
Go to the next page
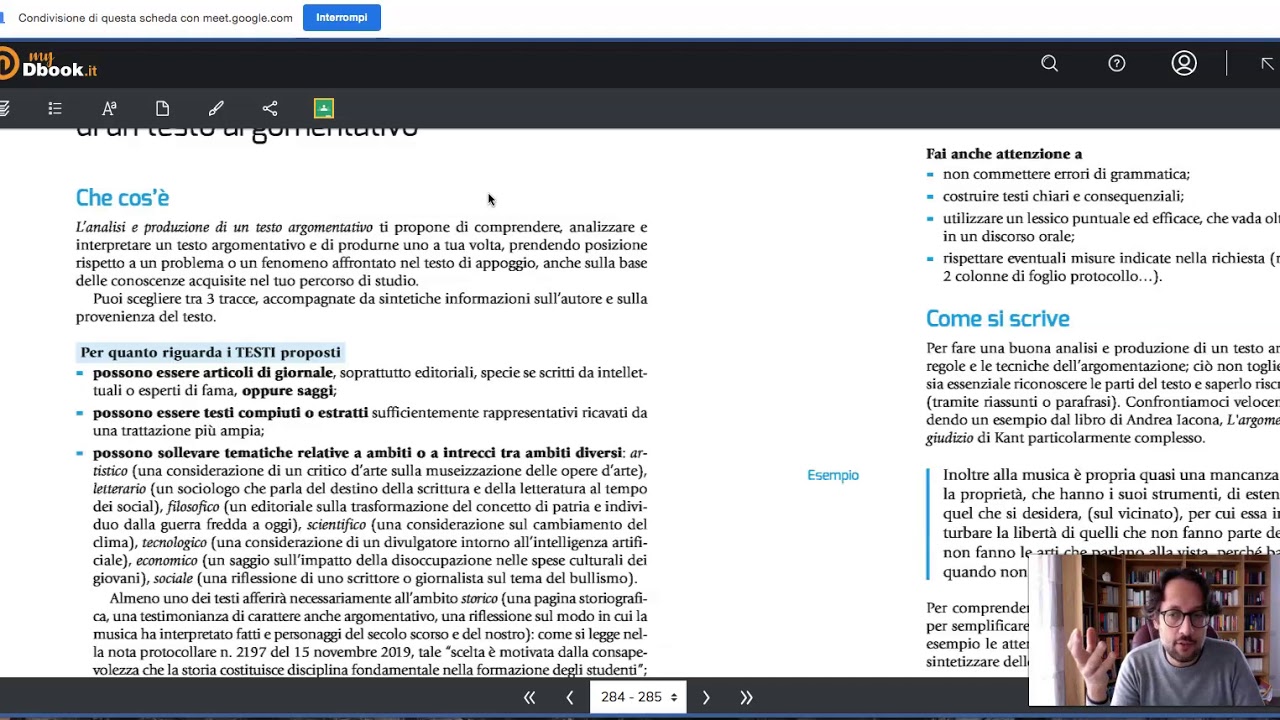(706, 698)
